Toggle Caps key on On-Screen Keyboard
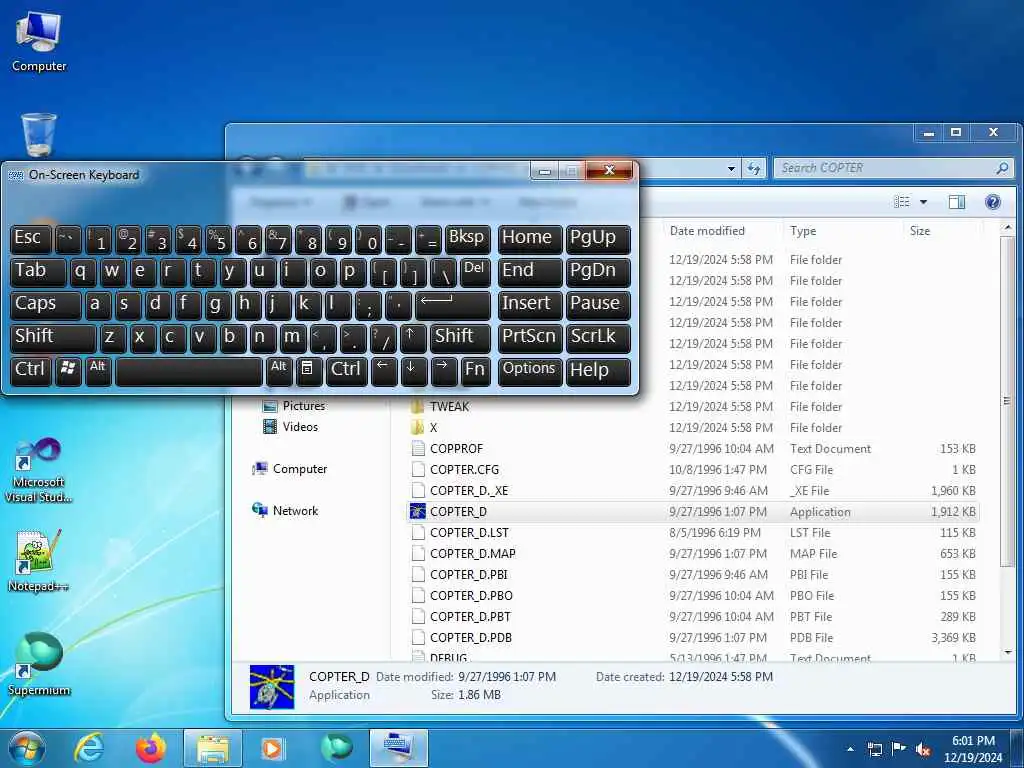This screenshot has width=1024, height=768. 45,304
